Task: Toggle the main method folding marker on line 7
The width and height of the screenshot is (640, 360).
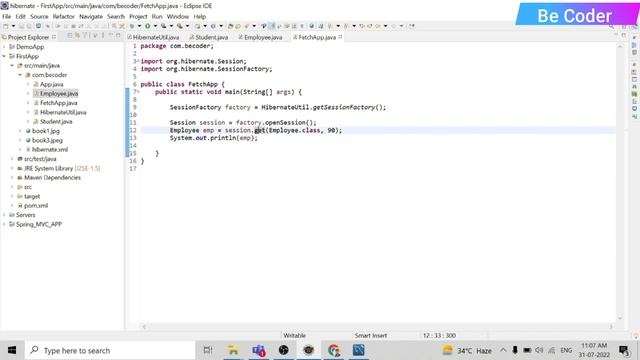Action: 138,92
